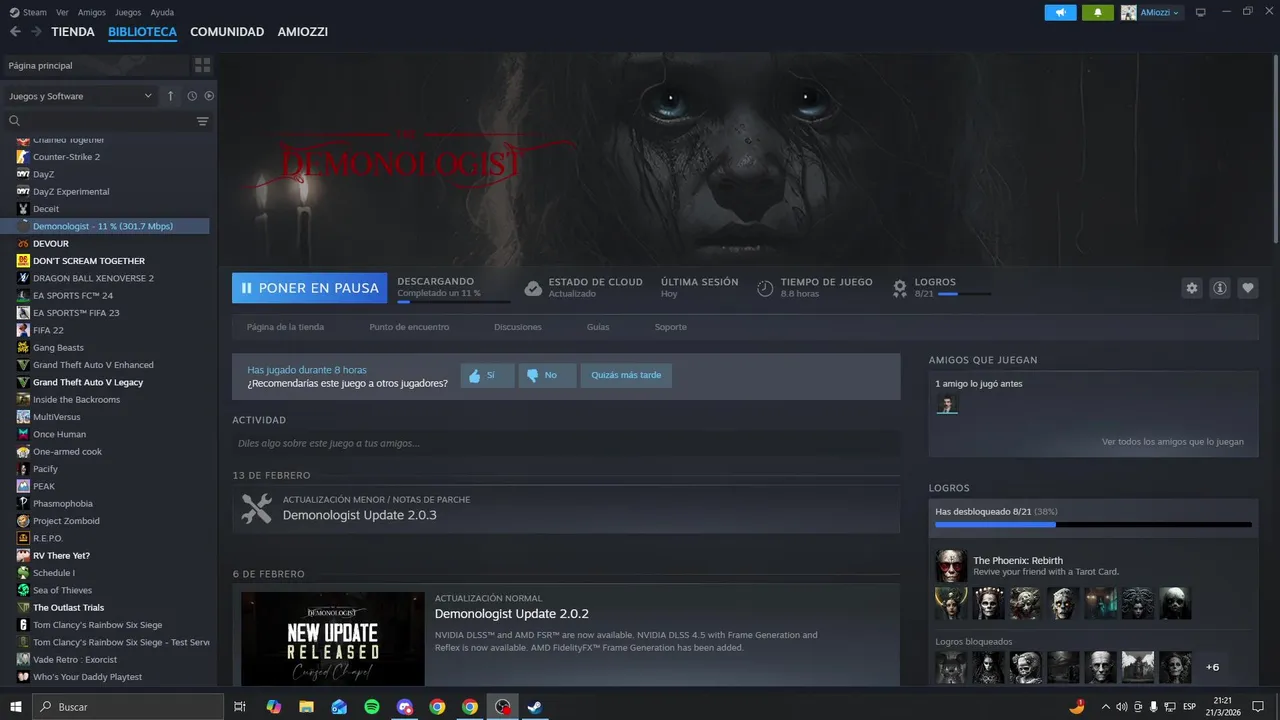
Task: Open Ver todos los amigos link
Action: coord(1172,442)
